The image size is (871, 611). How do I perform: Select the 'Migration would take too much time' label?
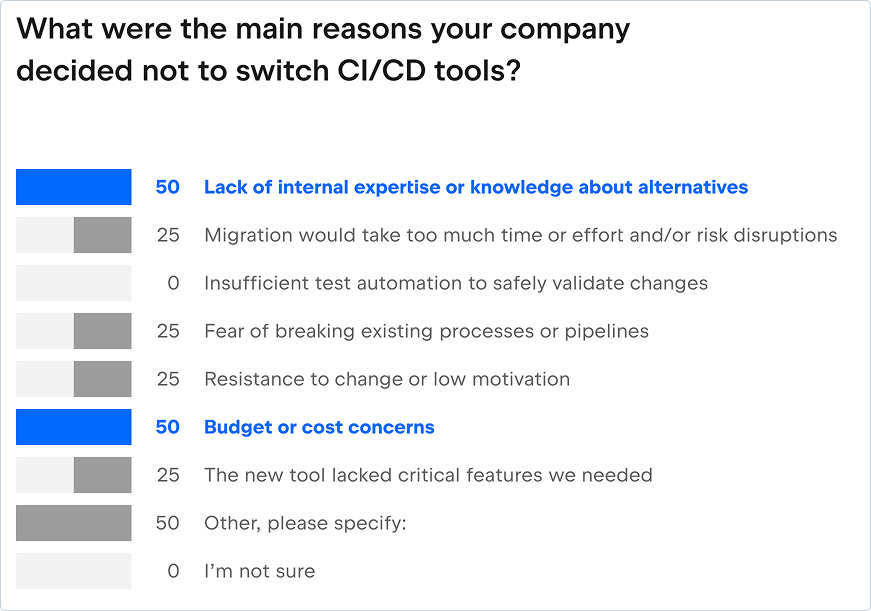tap(520, 235)
